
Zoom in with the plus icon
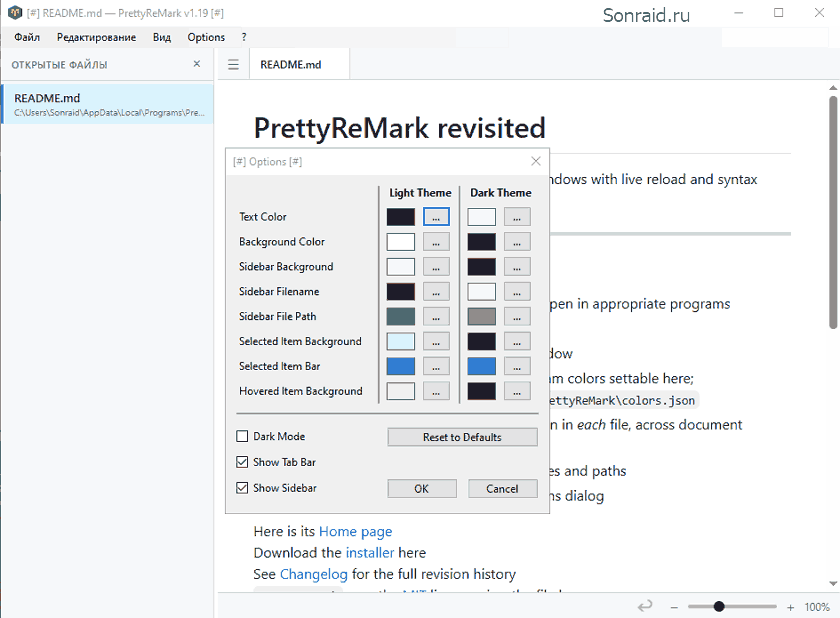tap(790, 607)
